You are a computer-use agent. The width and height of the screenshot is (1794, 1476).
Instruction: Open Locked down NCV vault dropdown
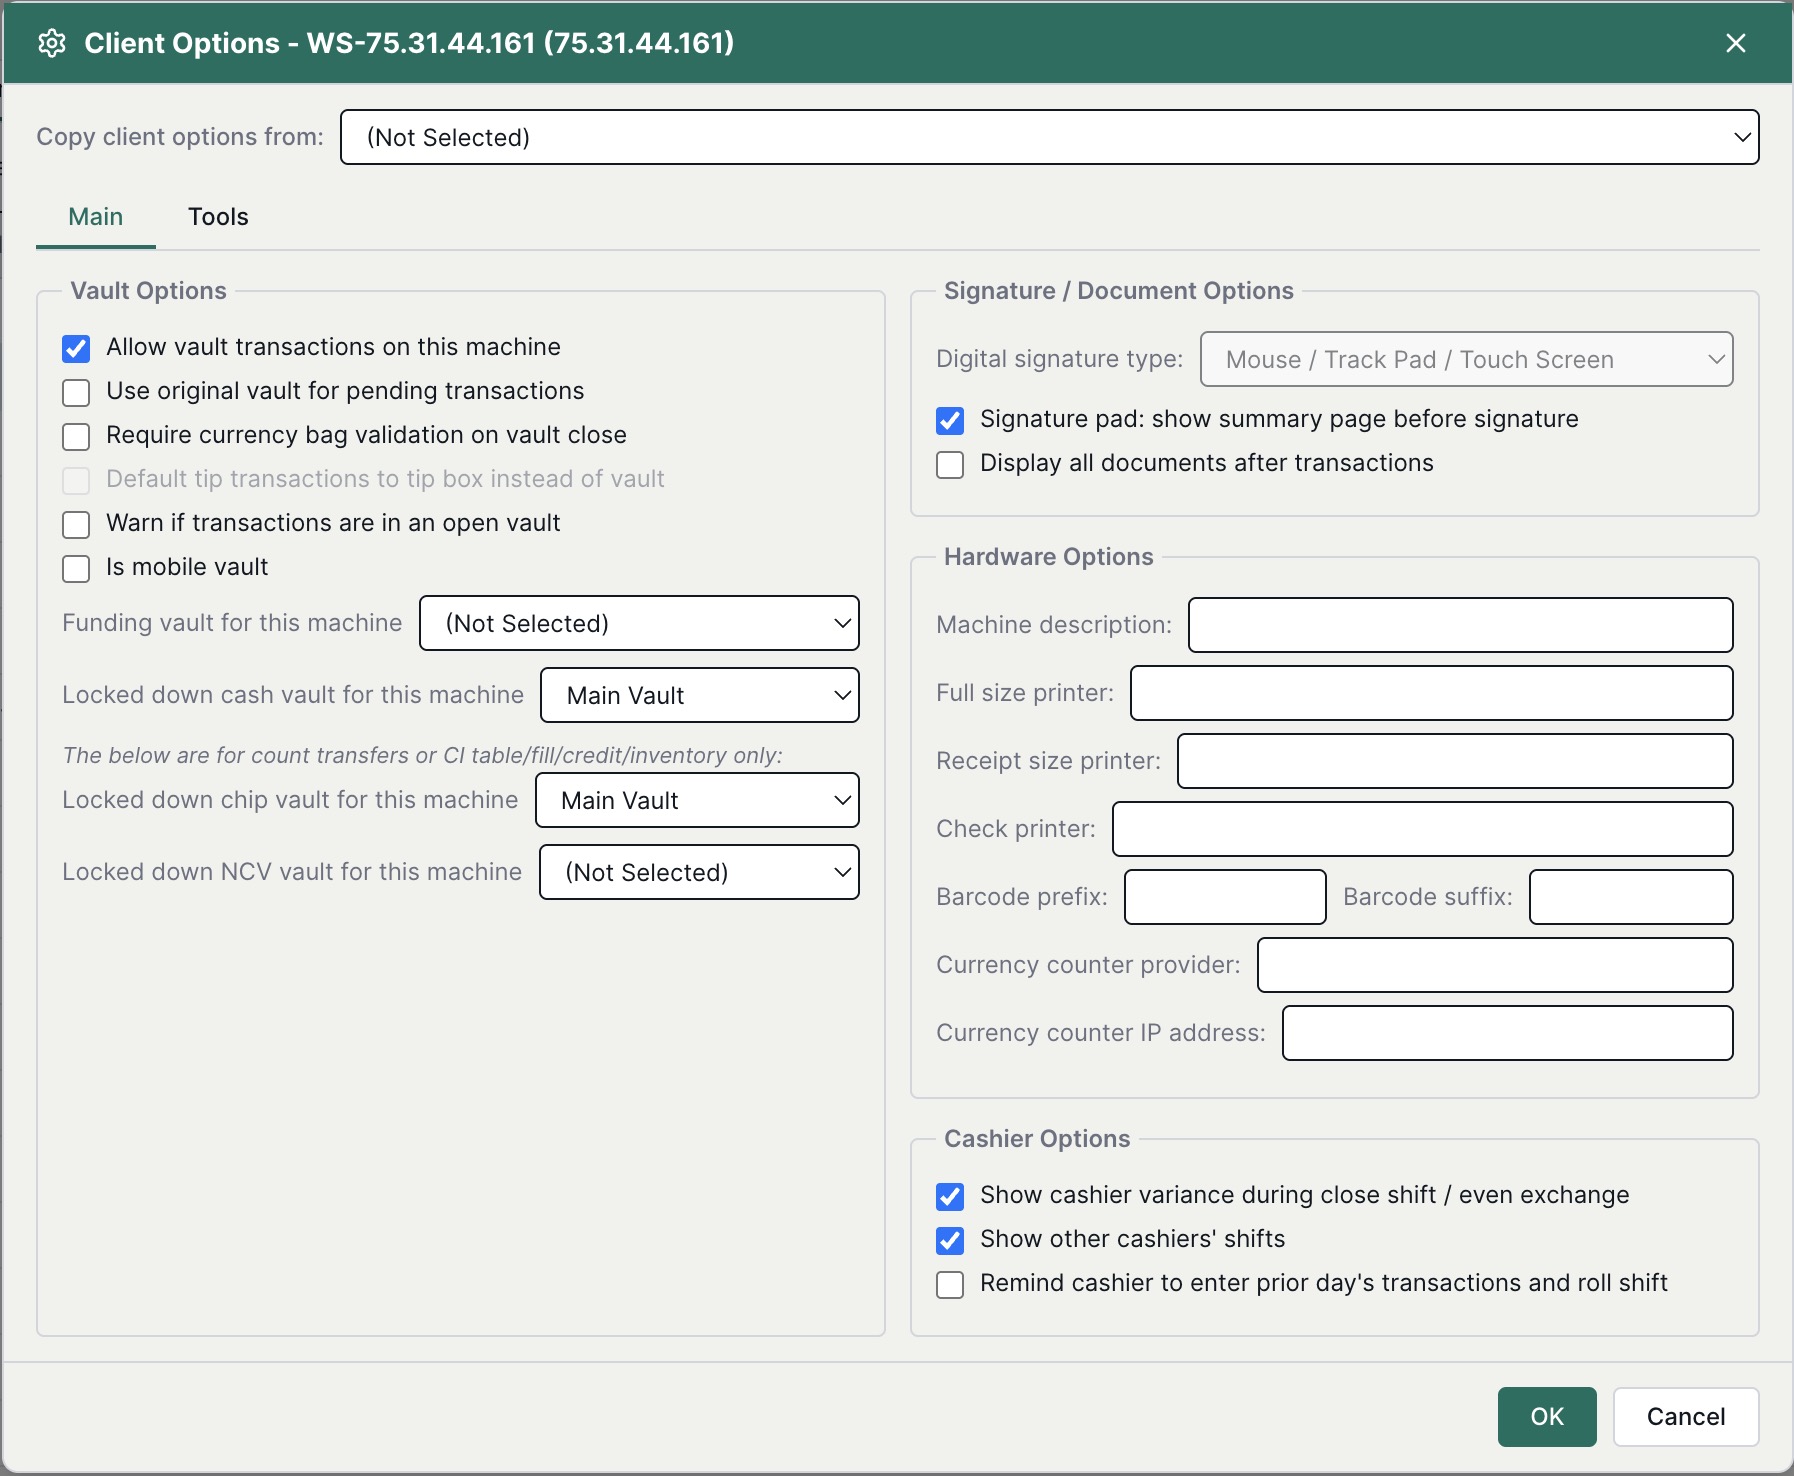[x=699, y=872]
